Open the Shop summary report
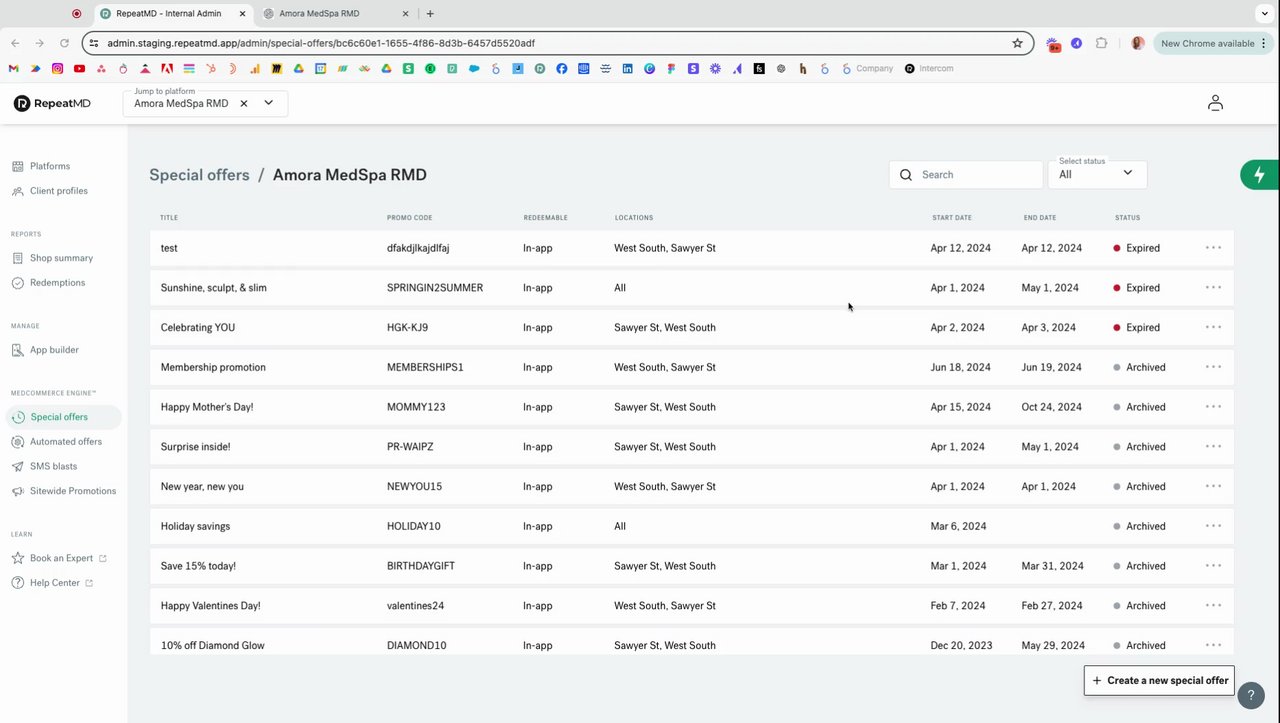 [52, 258]
